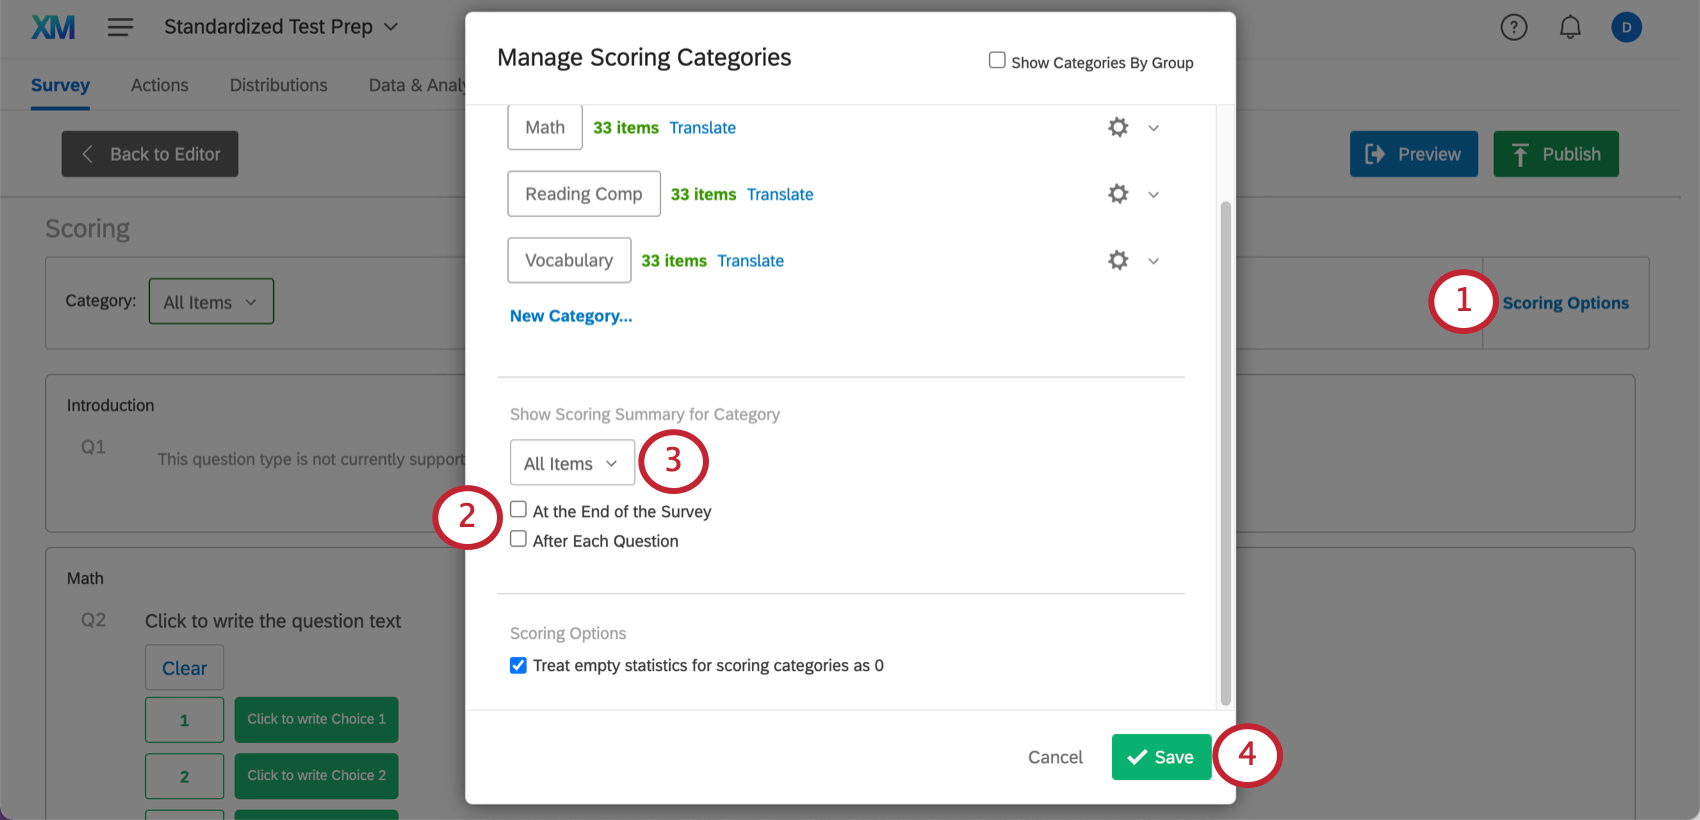This screenshot has width=1700, height=820.
Task: Open settings gear for Math category
Action: point(1117,127)
